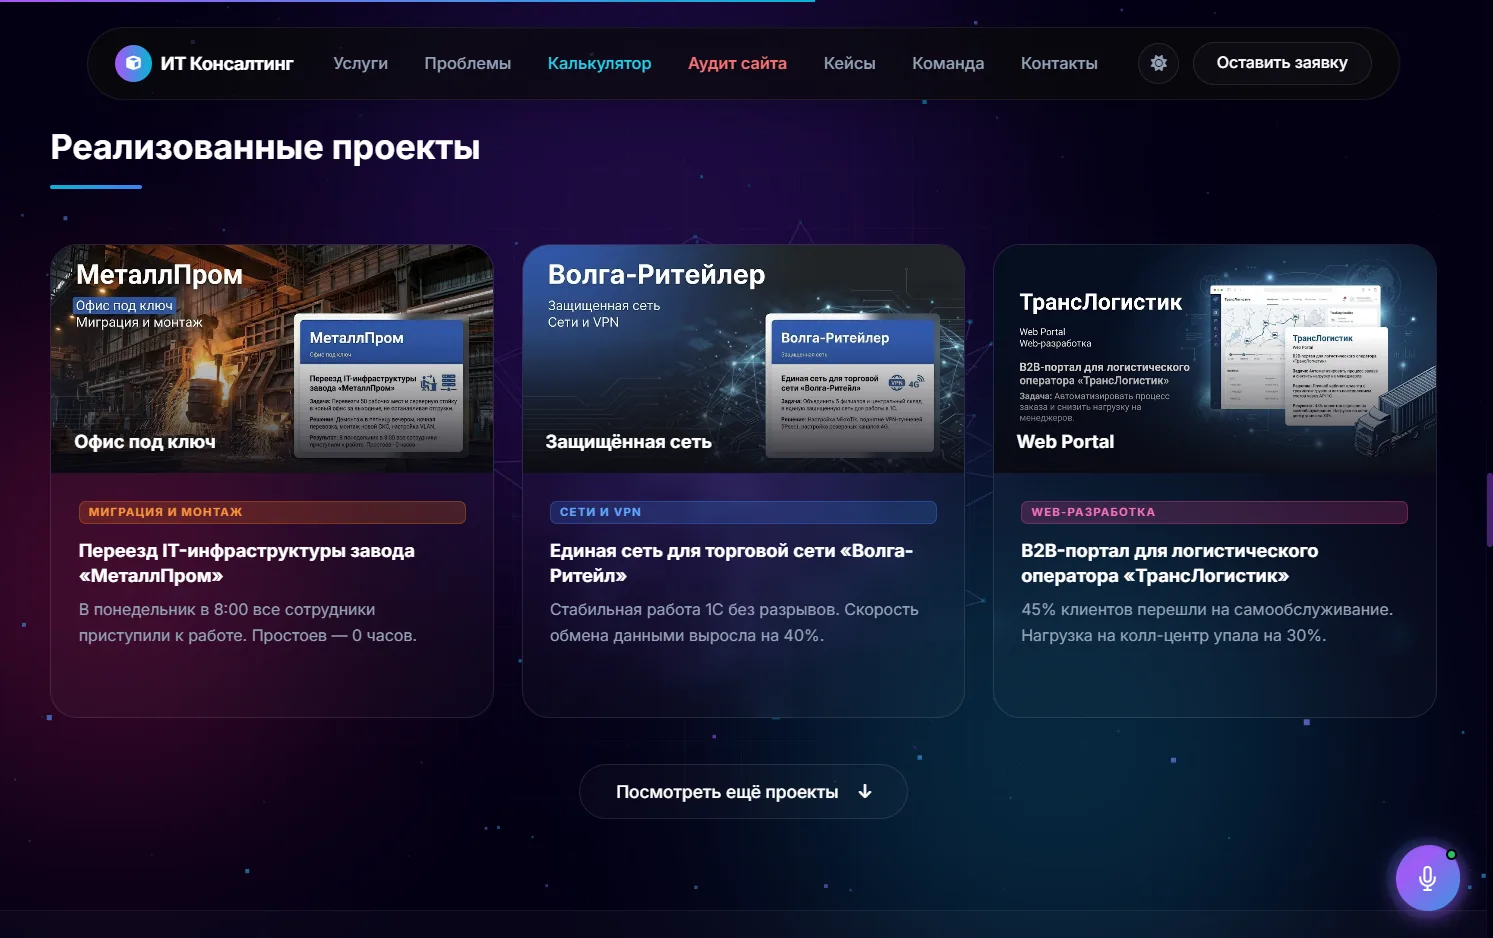The height and width of the screenshot is (938, 1493).
Task: Click the Web Portal caption on ТрансЛогистик
Action: pos(1065,441)
